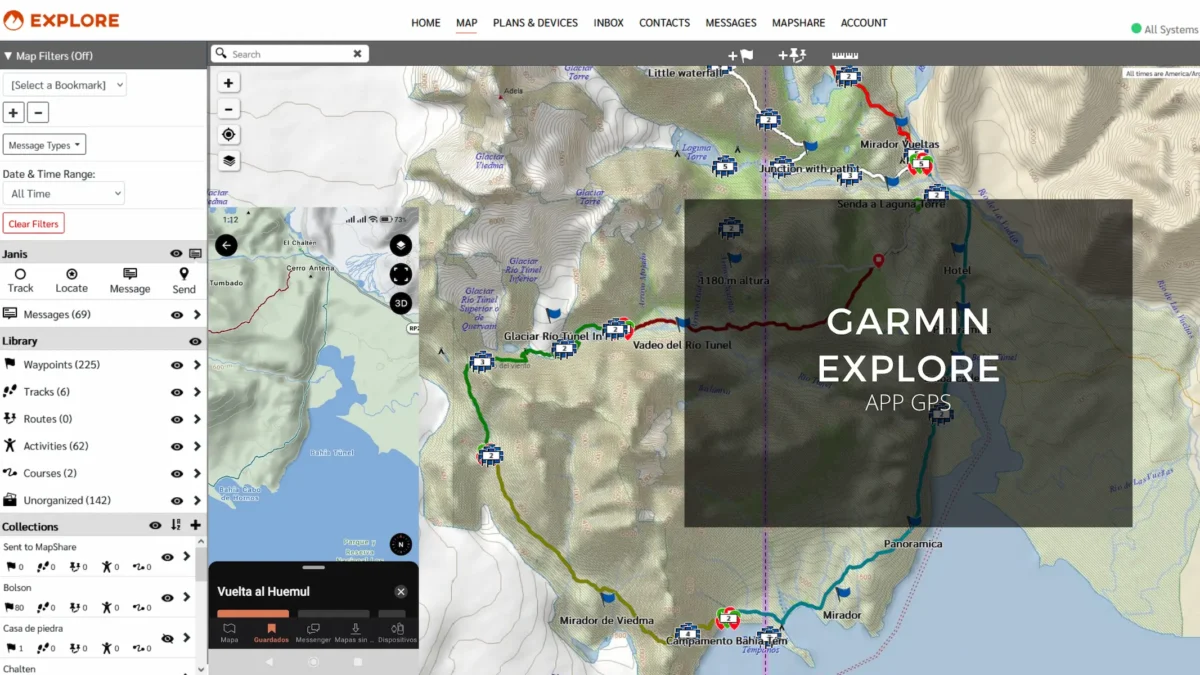
Task: Tap the back arrow in the phone app
Action: point(227,245)
